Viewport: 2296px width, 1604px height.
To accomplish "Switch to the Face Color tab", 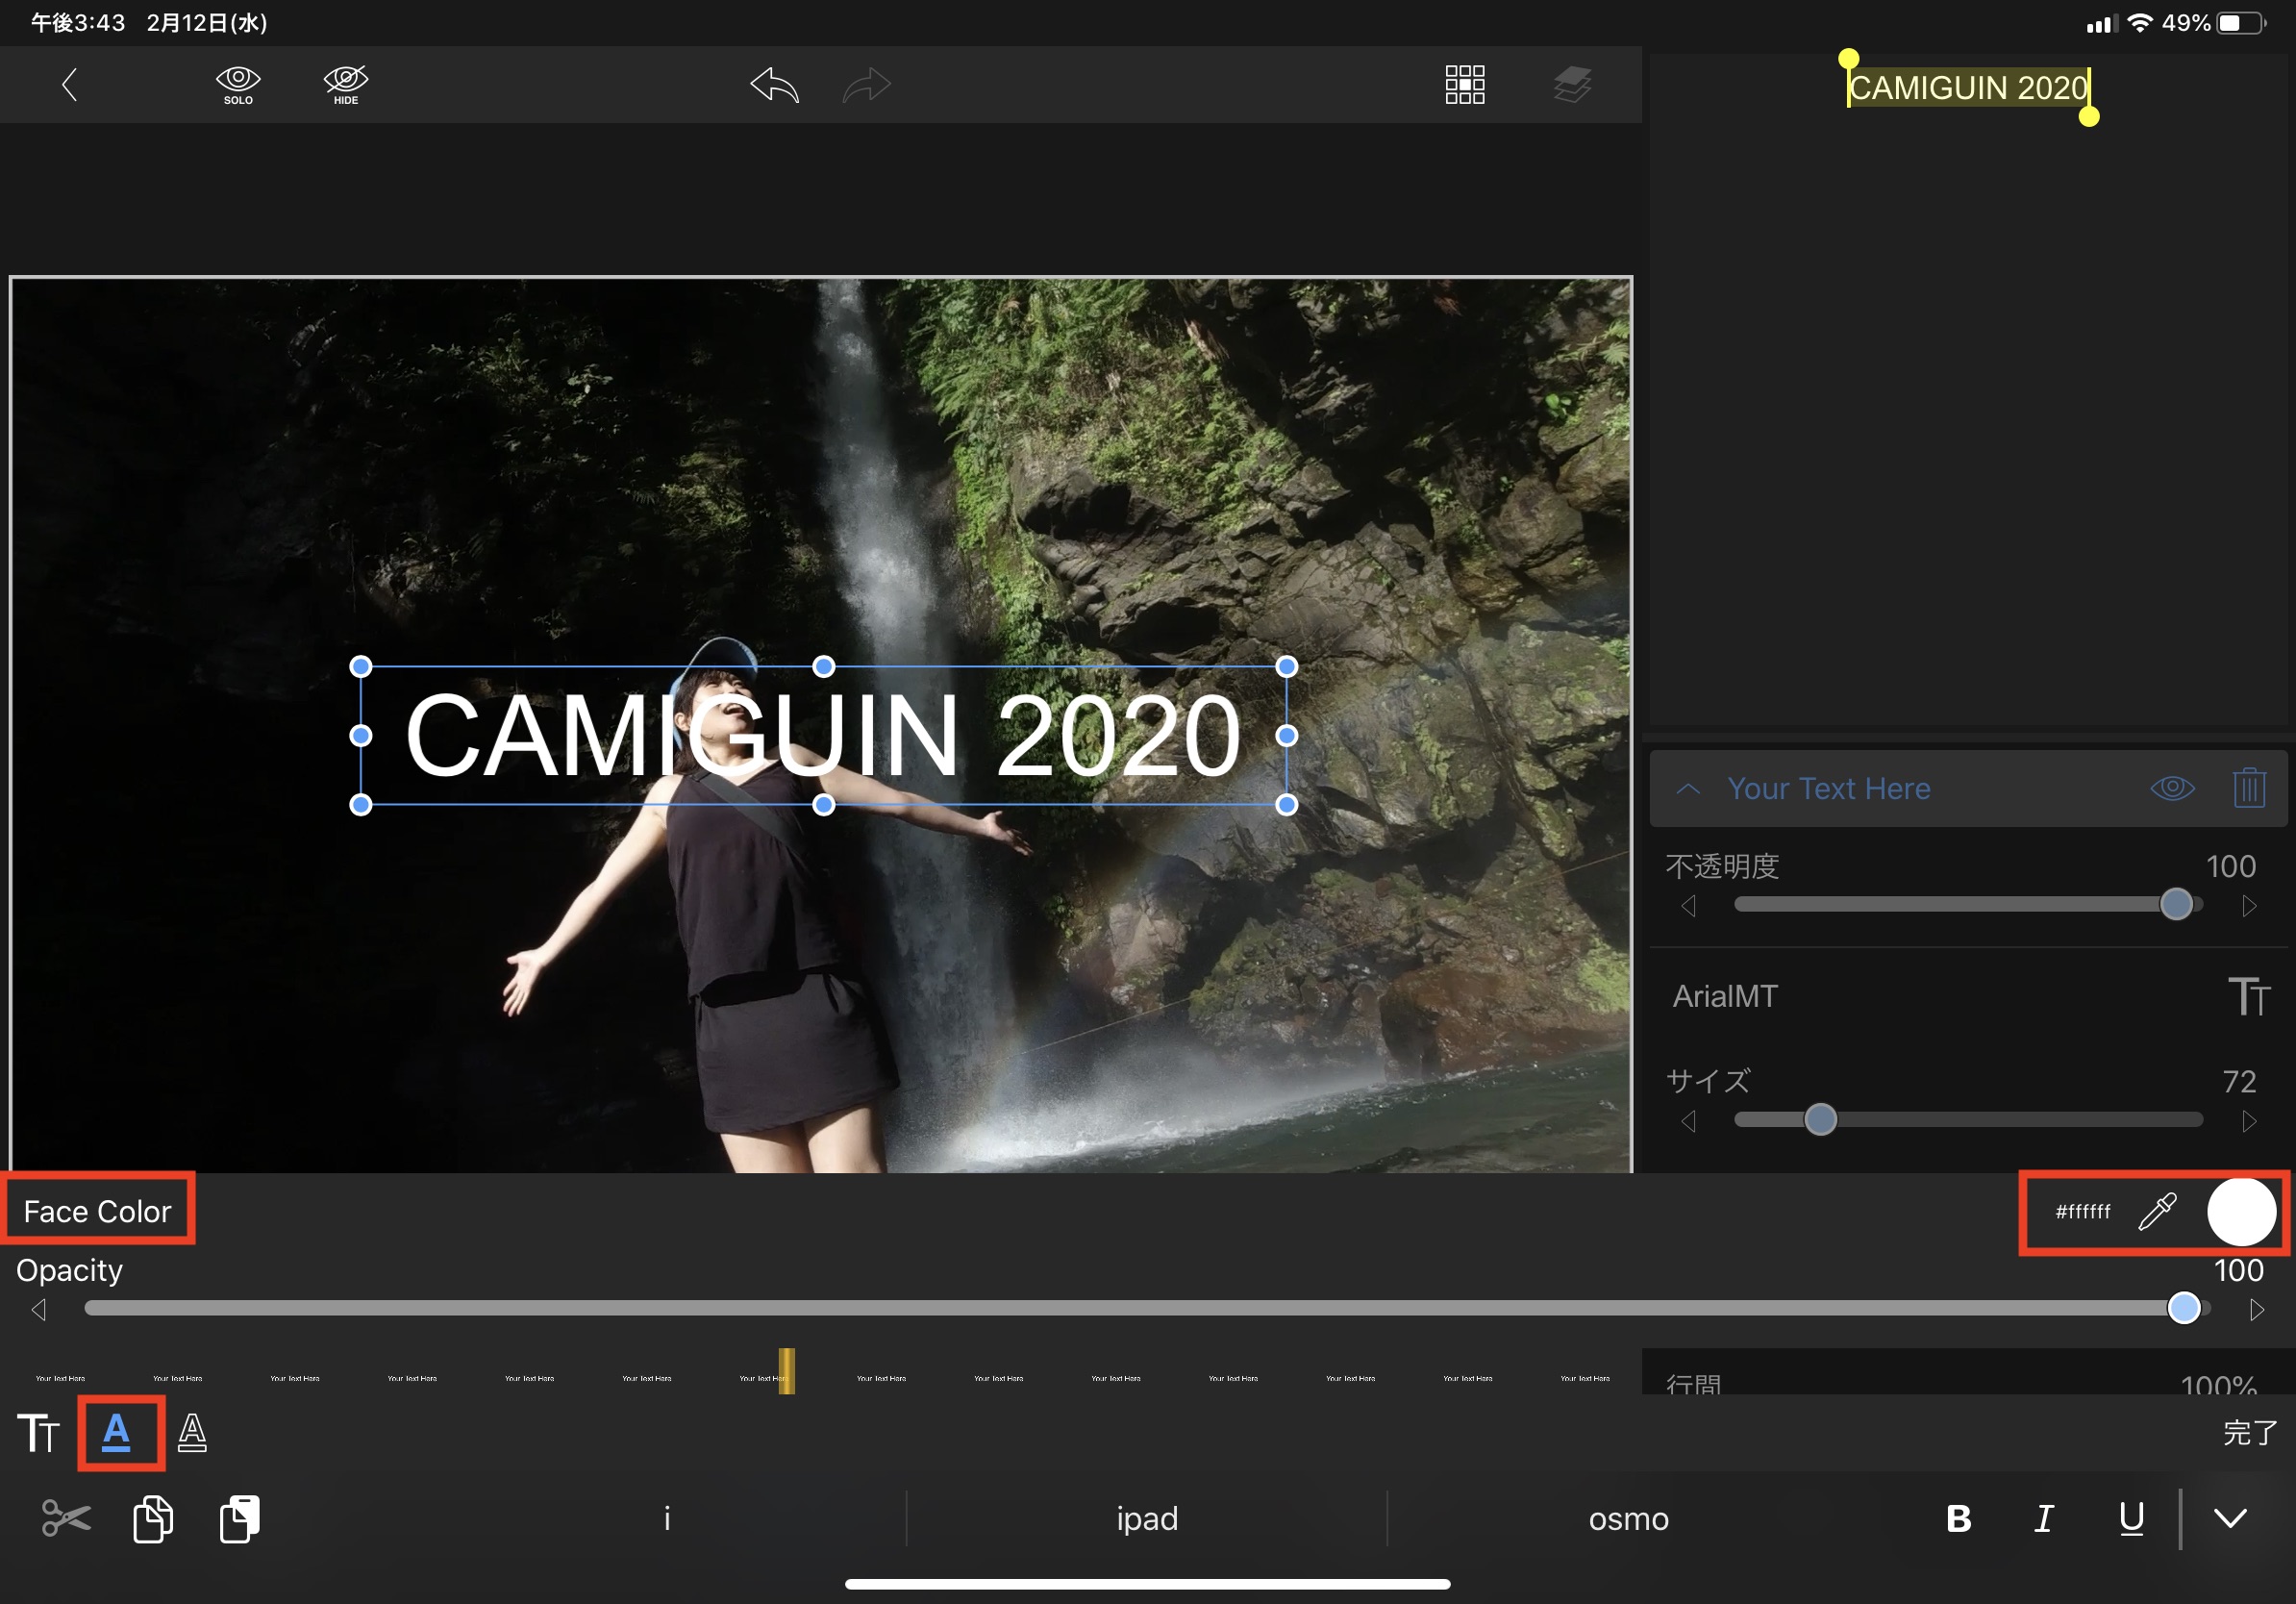I will (x=117, y=1433).
